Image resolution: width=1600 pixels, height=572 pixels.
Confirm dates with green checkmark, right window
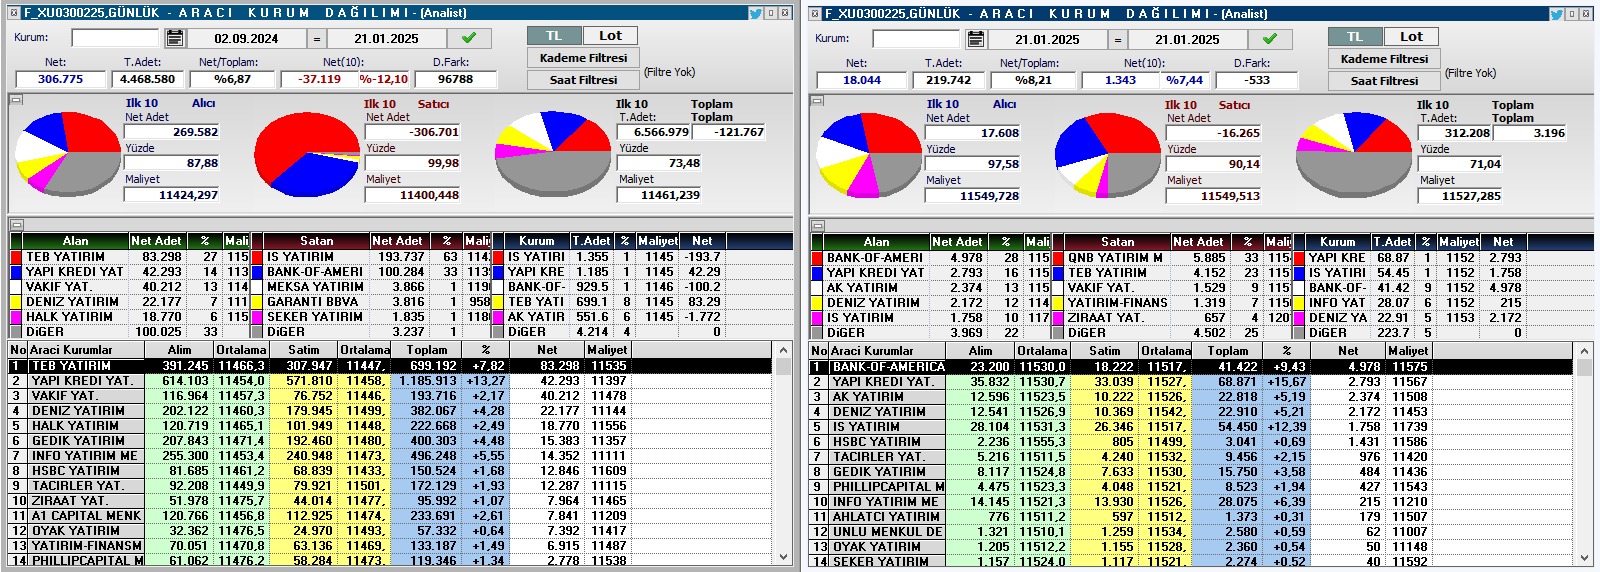(x=1269, y=39)
